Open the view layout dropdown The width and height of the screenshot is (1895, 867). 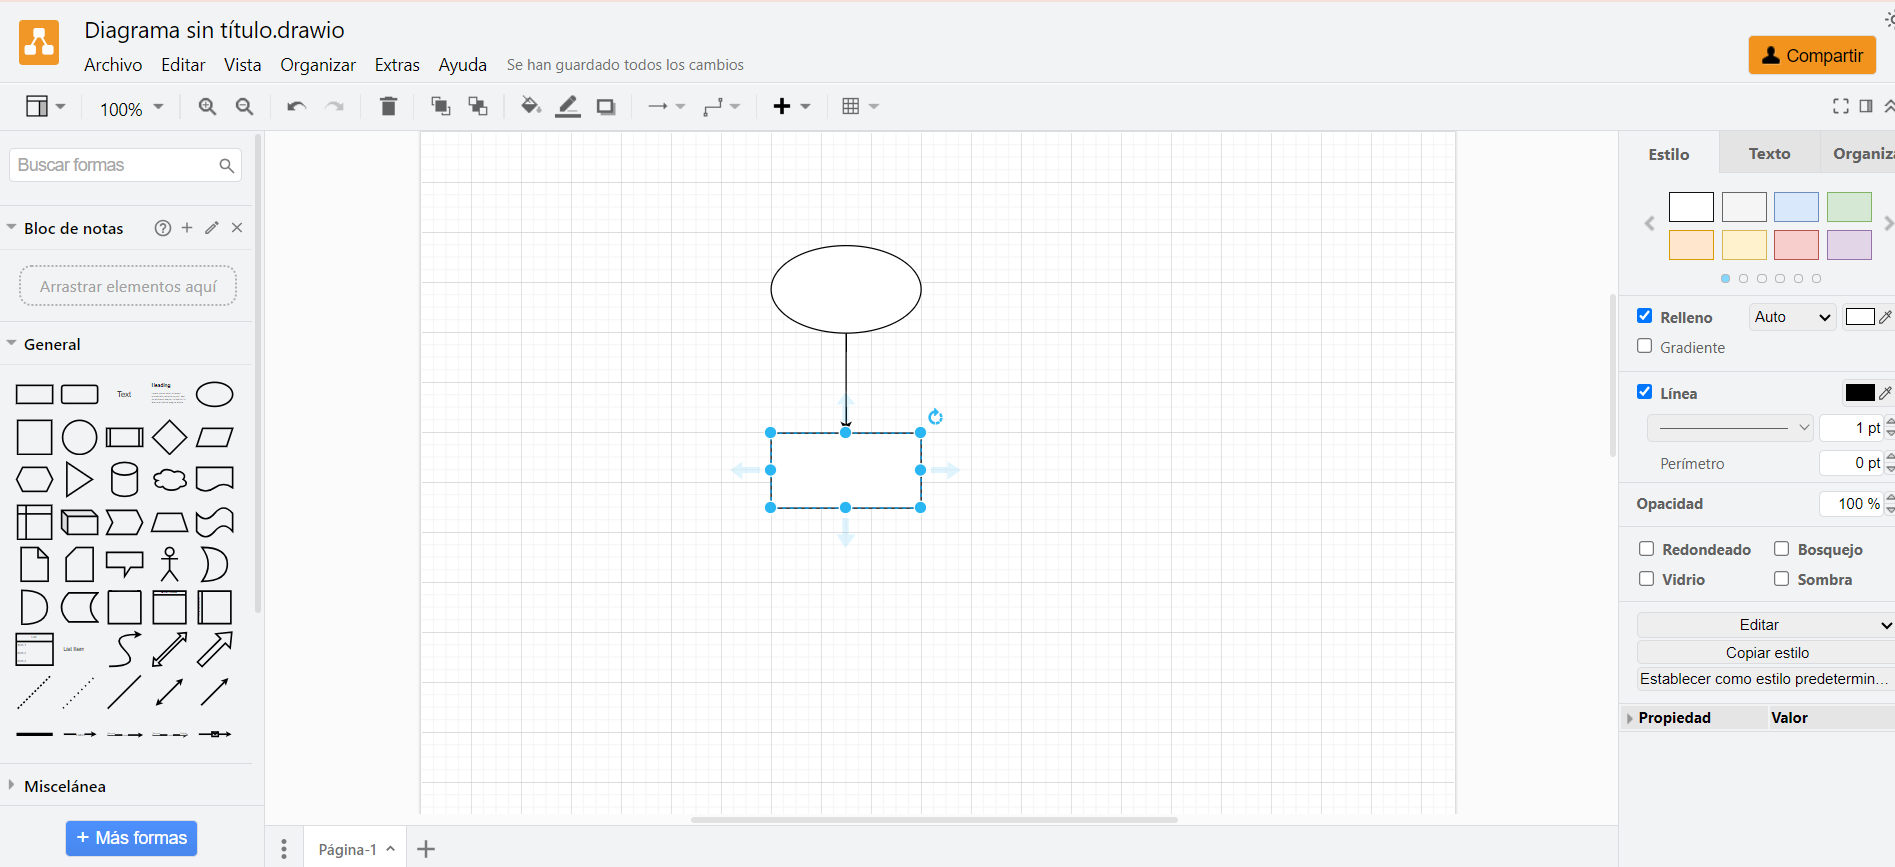point(45,107)
